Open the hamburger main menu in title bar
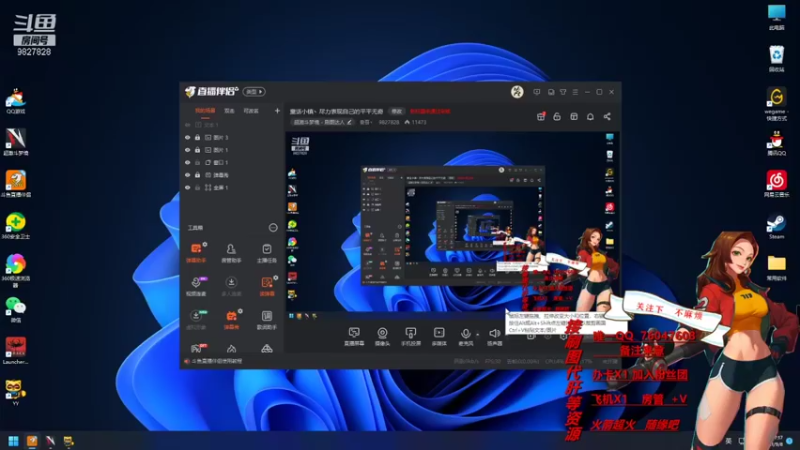This screenshot has height=450, width=800. coord(575,92)
